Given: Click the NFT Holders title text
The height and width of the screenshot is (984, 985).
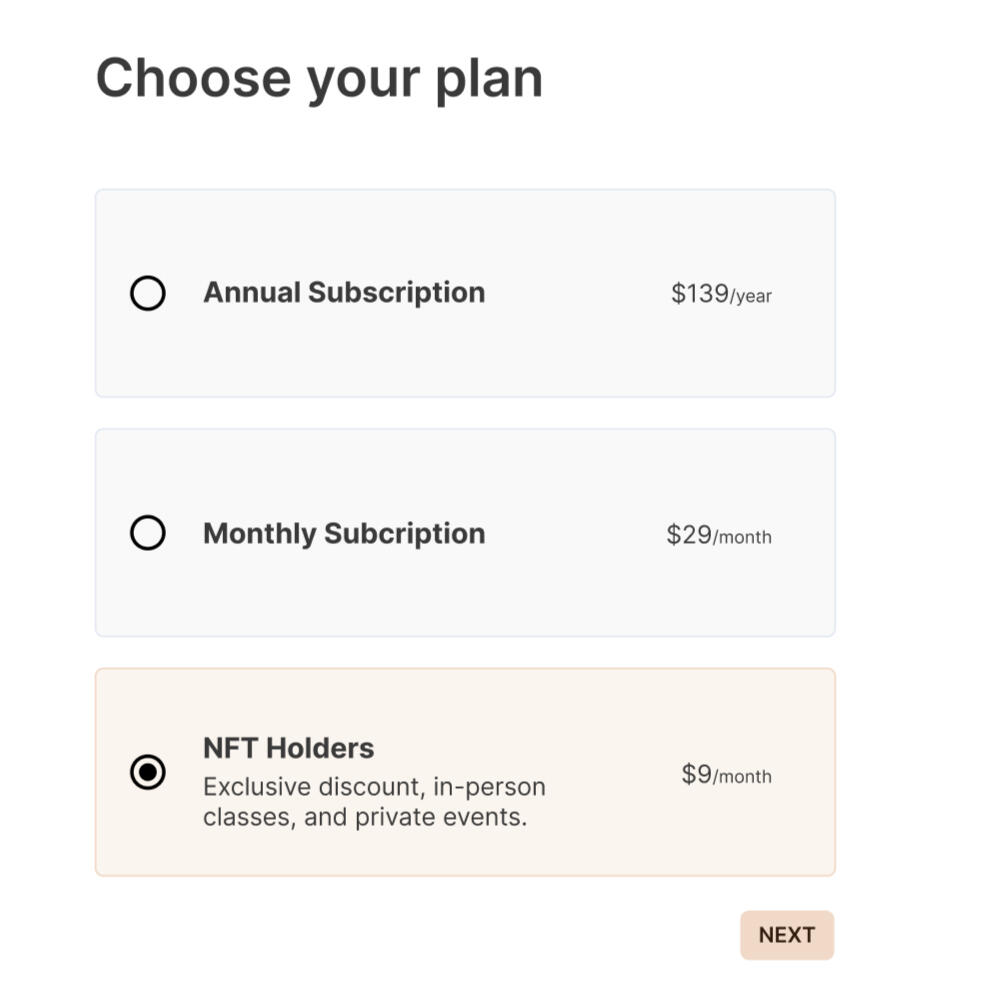Looking at the screenshot, I should tap(288, 748).
